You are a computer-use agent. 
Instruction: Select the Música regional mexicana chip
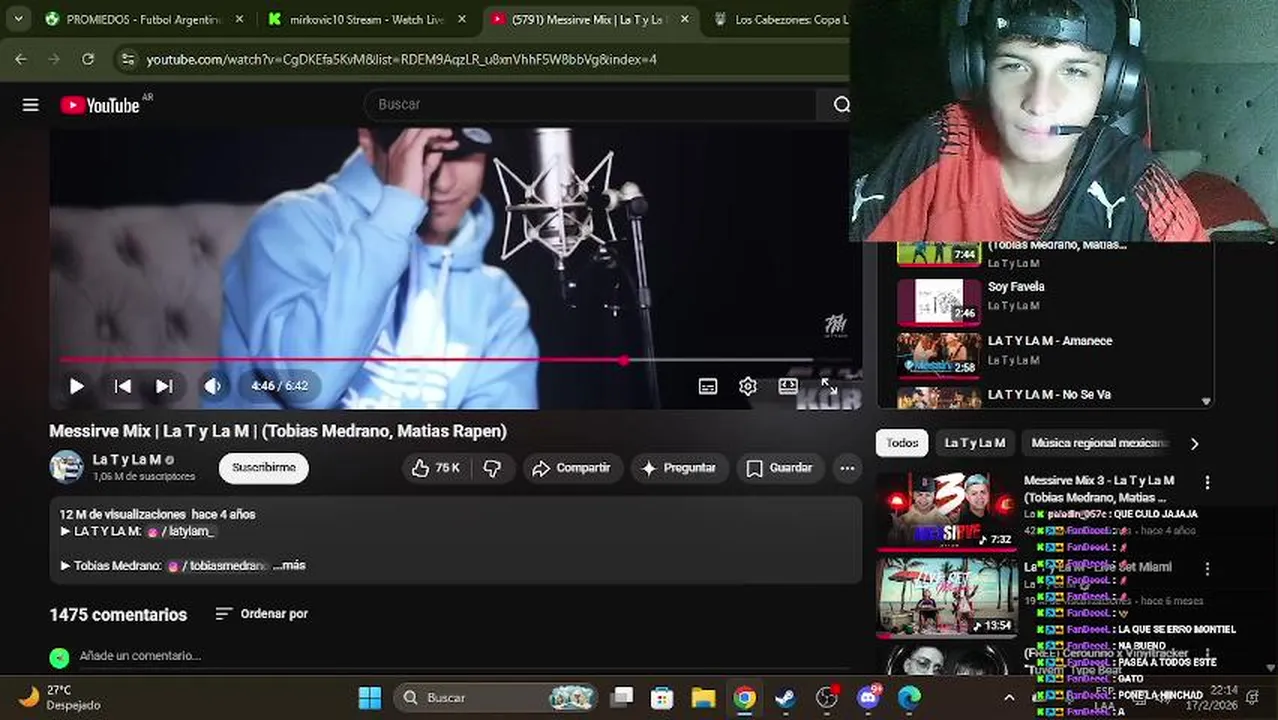pos(1098,443)
